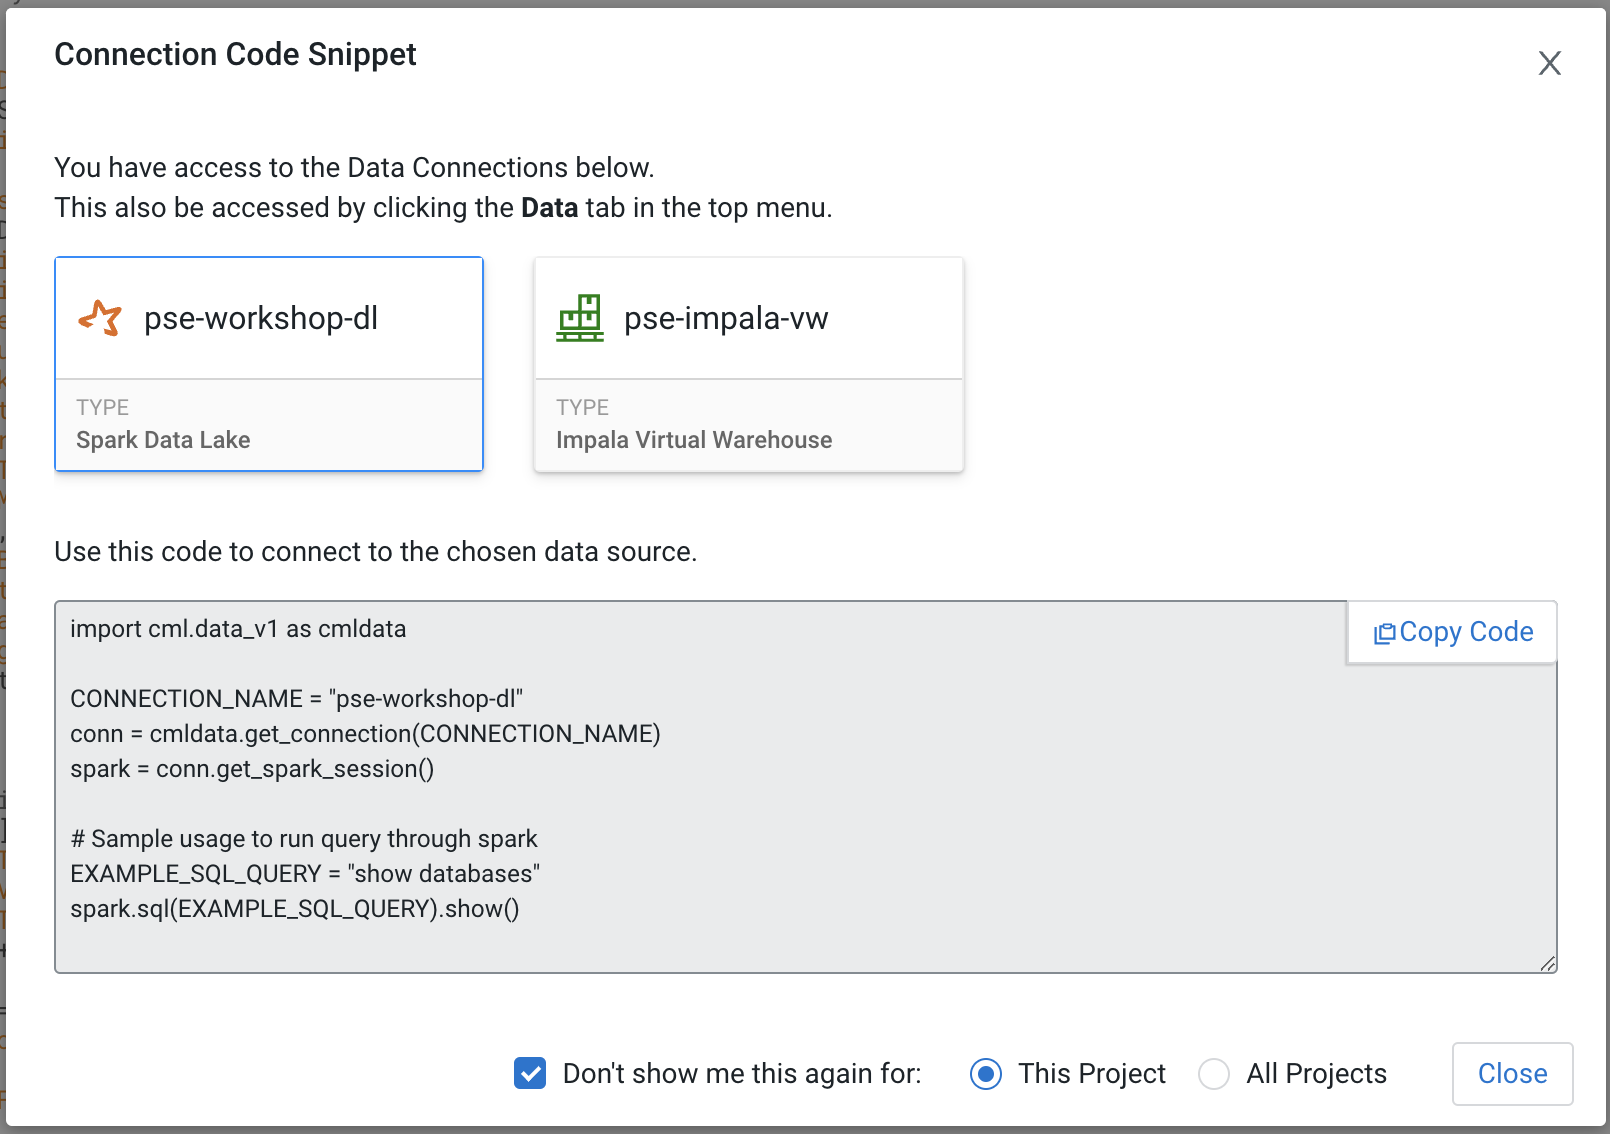Click the Impala Virtual Warehouse type label
This screenshot has height=1134, width=1610.
tap(694, 440)
